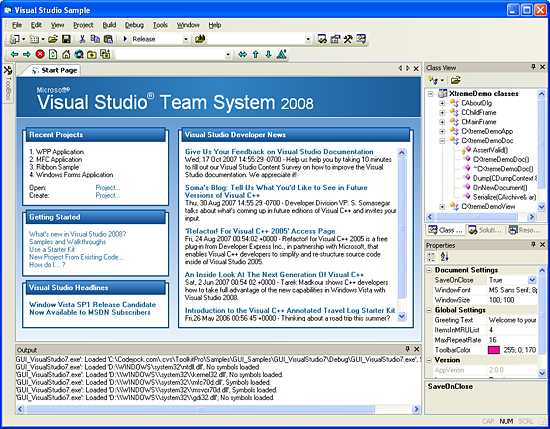Expand the CMainFrame class node
The width and height of the screenshot is (550, 429).
click(x=442, y=122)
